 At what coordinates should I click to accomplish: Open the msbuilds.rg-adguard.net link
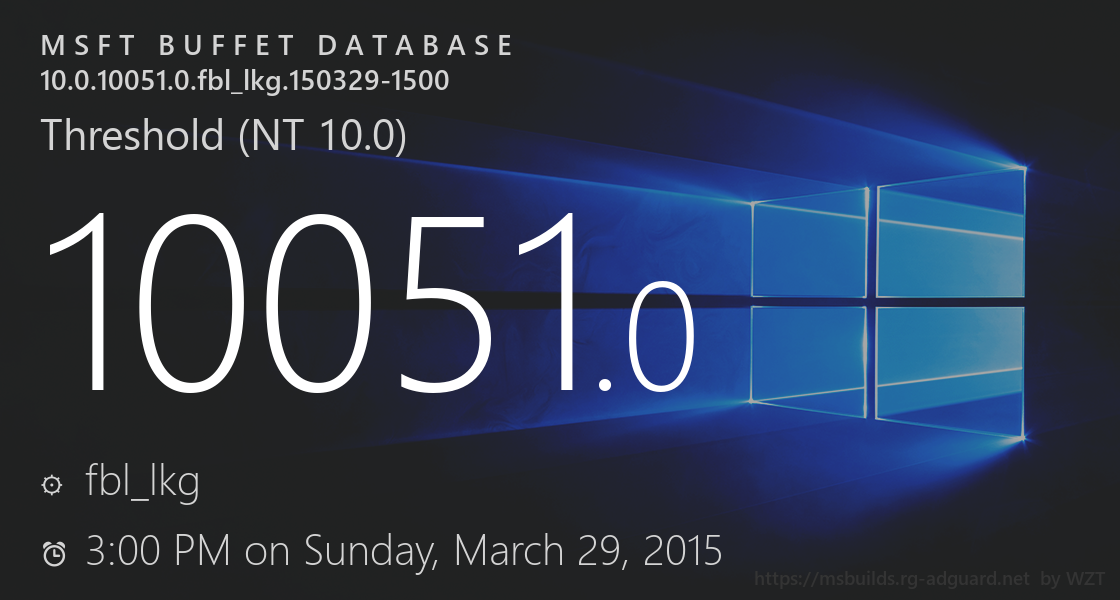click(891, 579)
